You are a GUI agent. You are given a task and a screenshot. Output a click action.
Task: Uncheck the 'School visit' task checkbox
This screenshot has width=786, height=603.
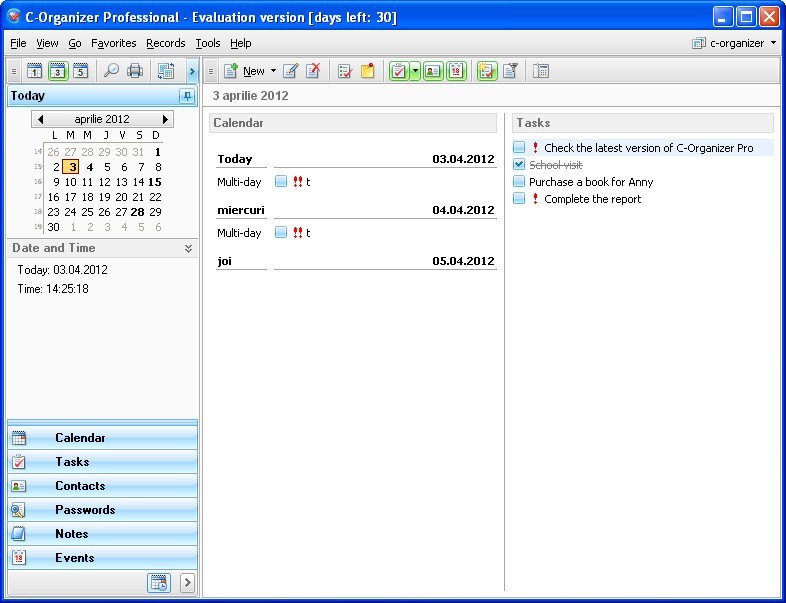tap(519, 165)
